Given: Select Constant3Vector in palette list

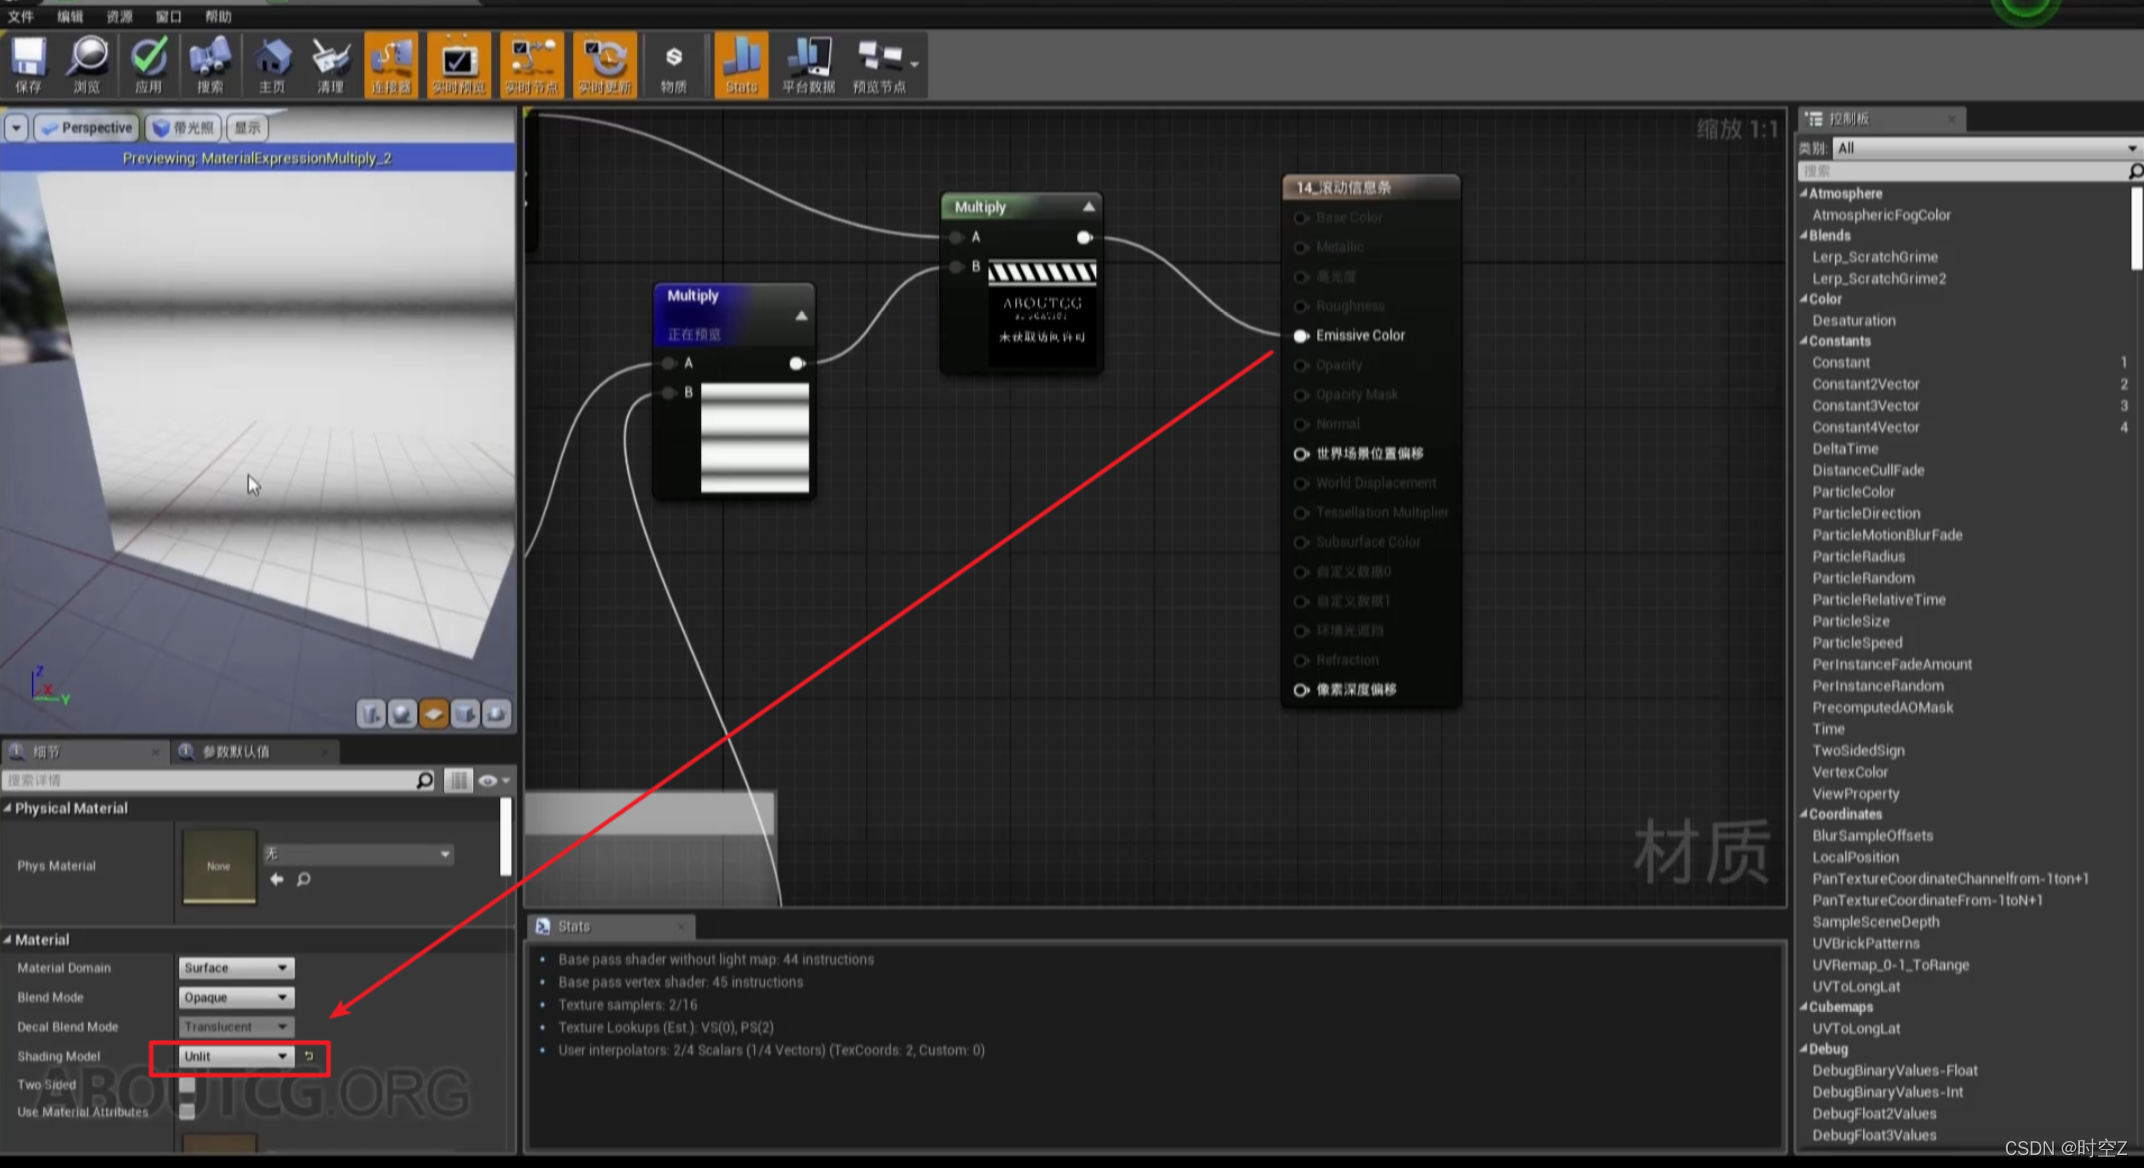Looking at the screenshot, I should (1865, 405).
